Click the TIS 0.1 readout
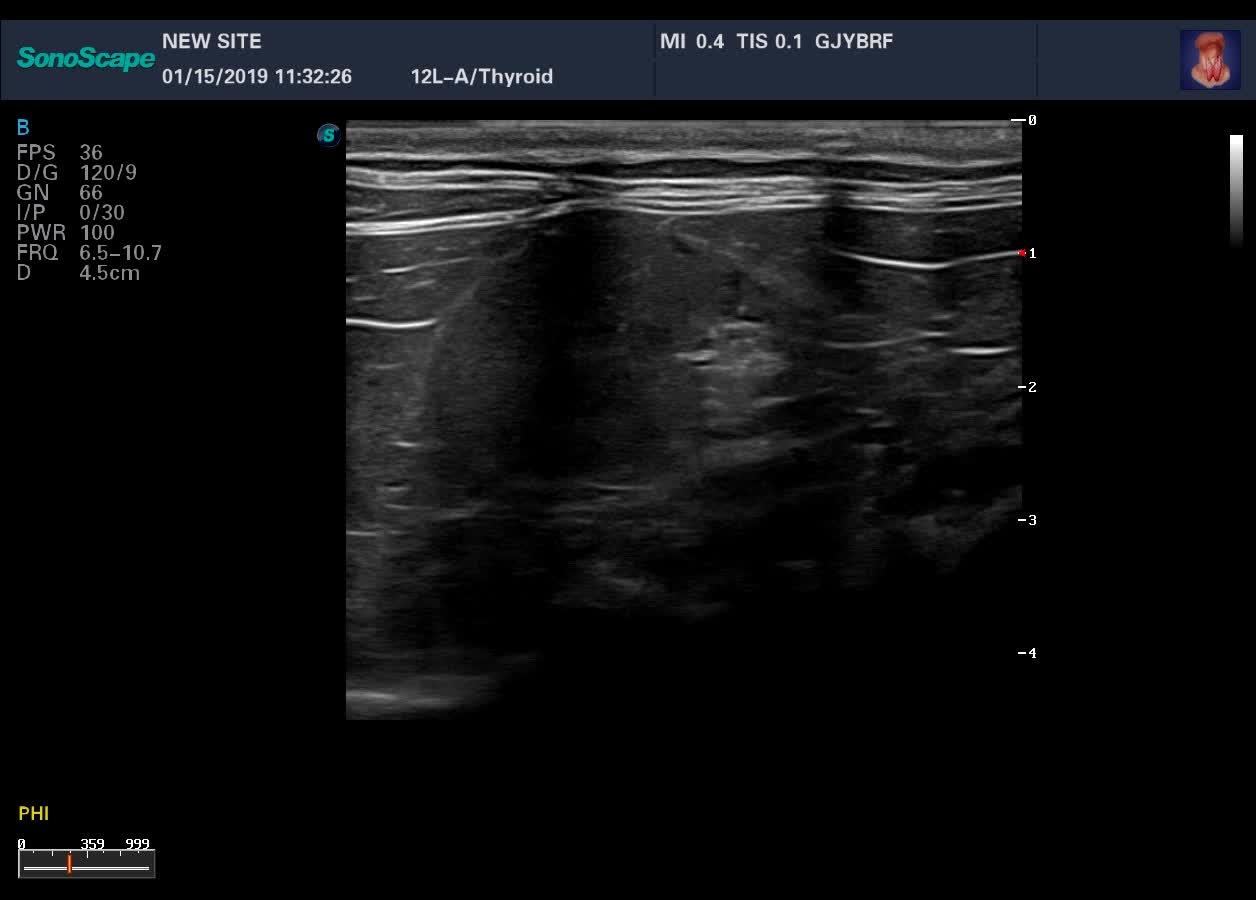Viewport: 1256px width, 900px height. [769, 42]
